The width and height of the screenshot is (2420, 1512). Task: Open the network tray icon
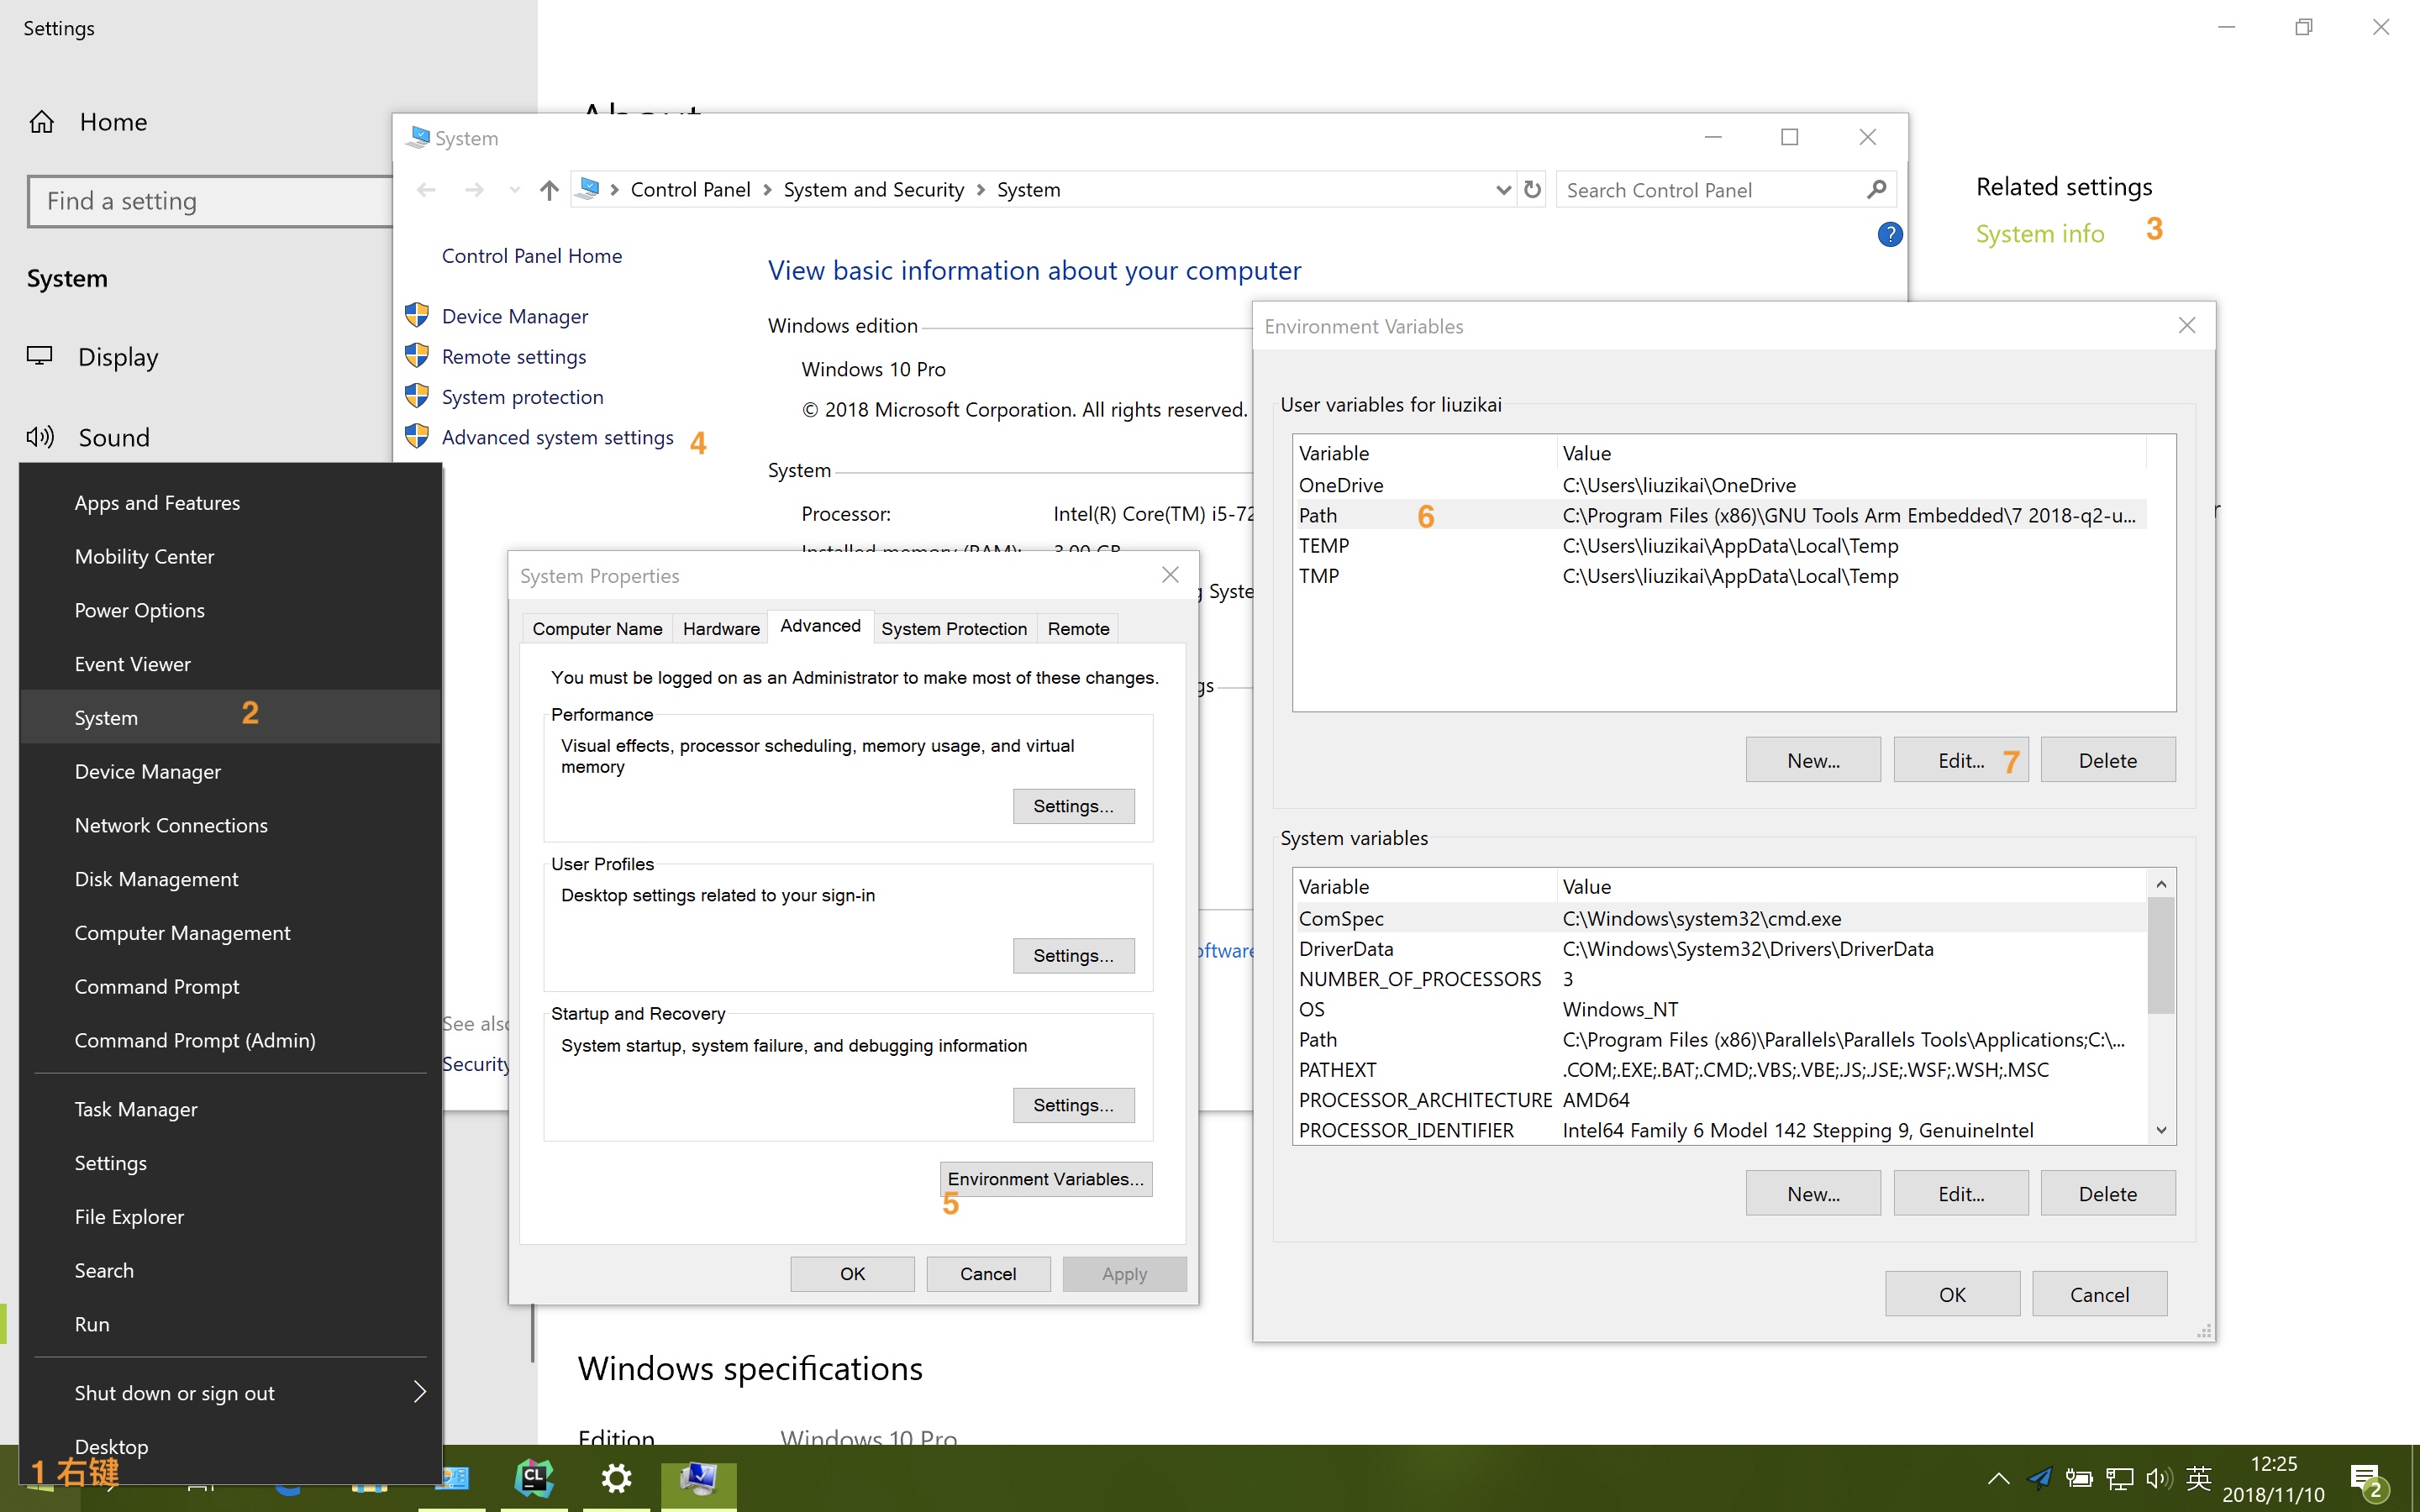pyautogui.click(x=2119, y=1478)
